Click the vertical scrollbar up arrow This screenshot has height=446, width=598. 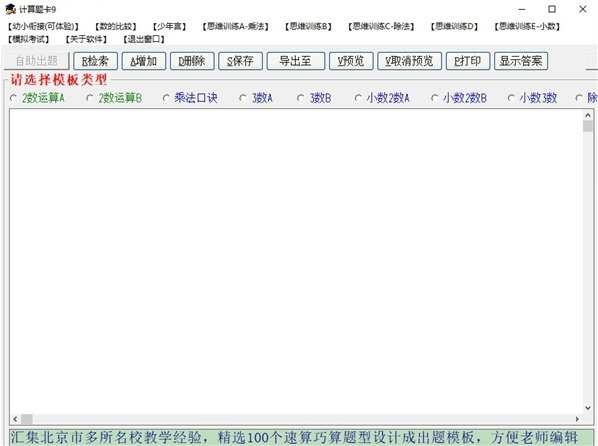tap(588, 115)
